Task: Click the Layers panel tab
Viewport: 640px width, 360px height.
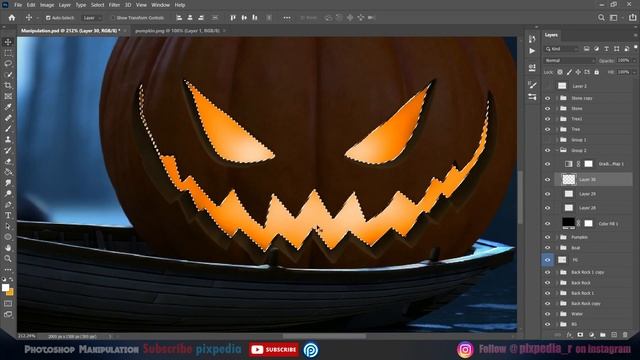Action: pos(551,35)
